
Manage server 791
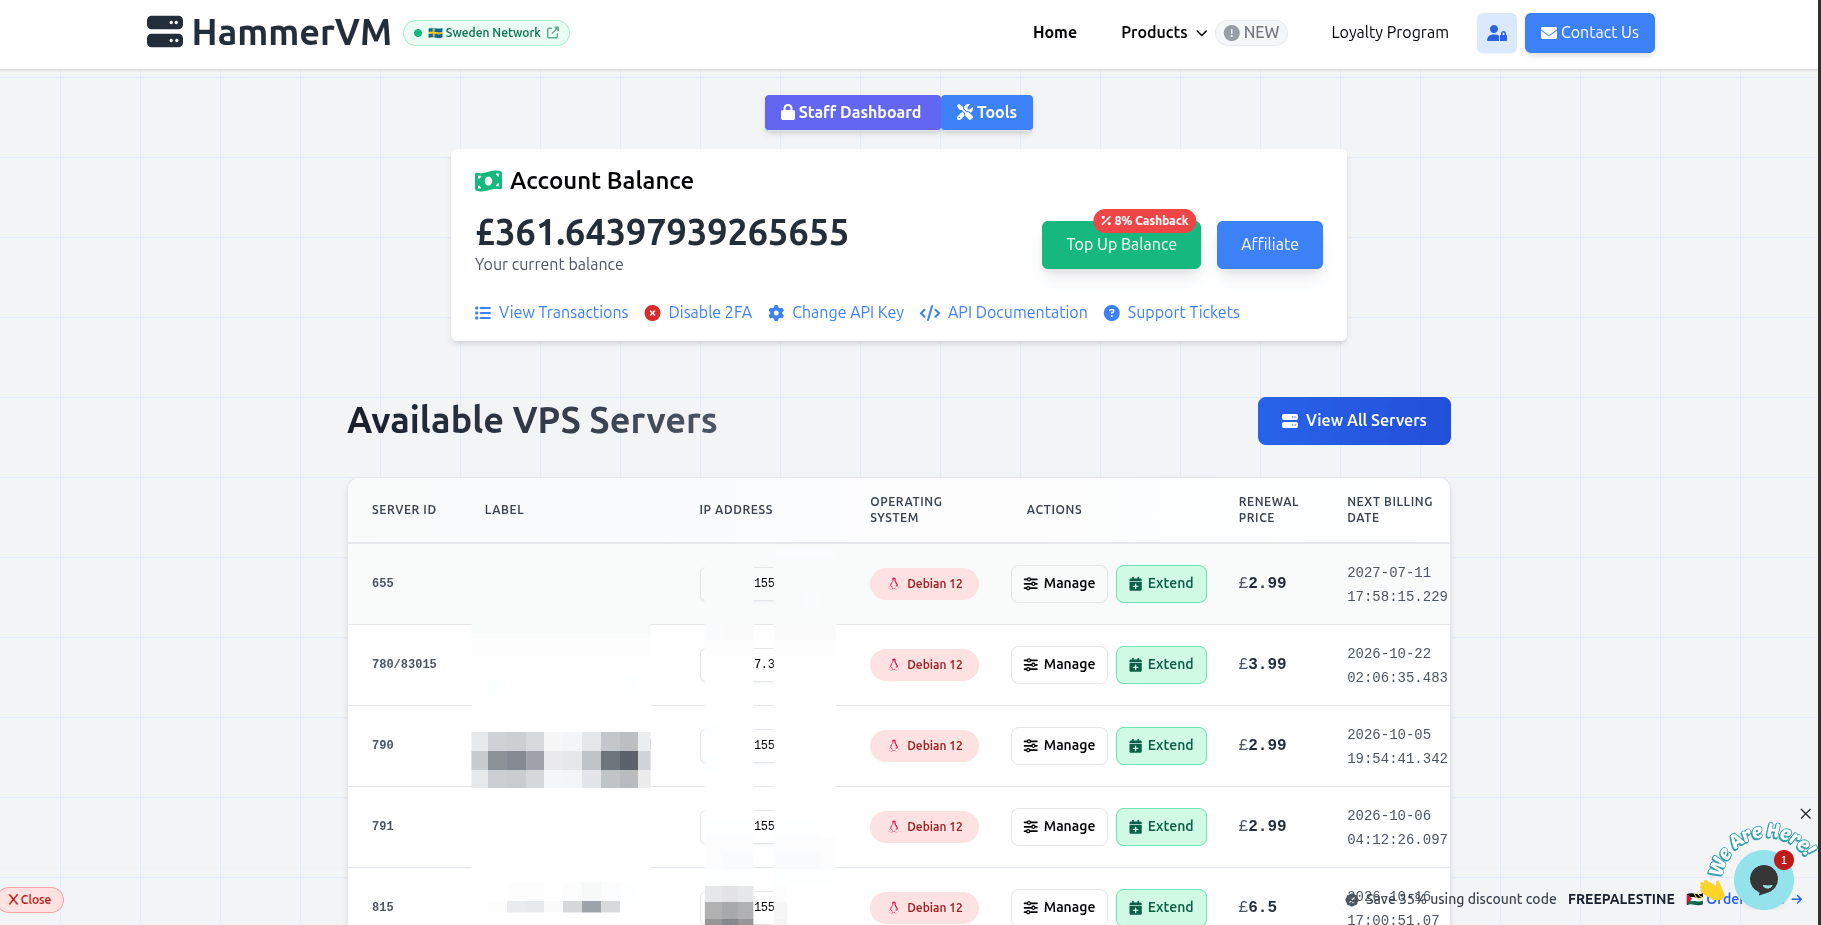coord(1059,827)
